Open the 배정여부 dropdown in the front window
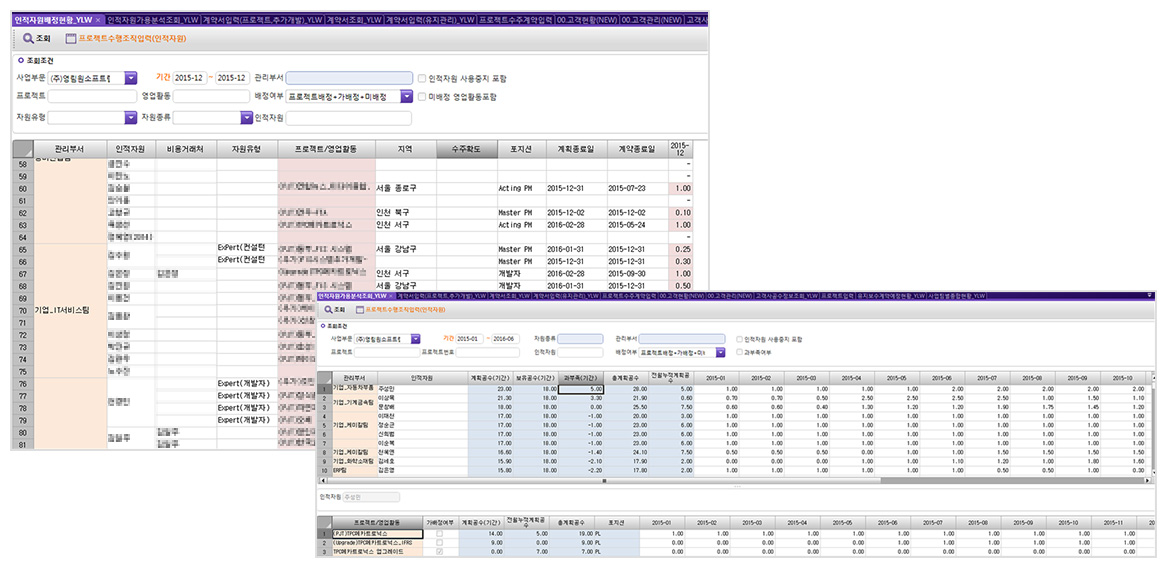Image resolution: width=1167 pixels, height=583 pixels. point(720,352)
